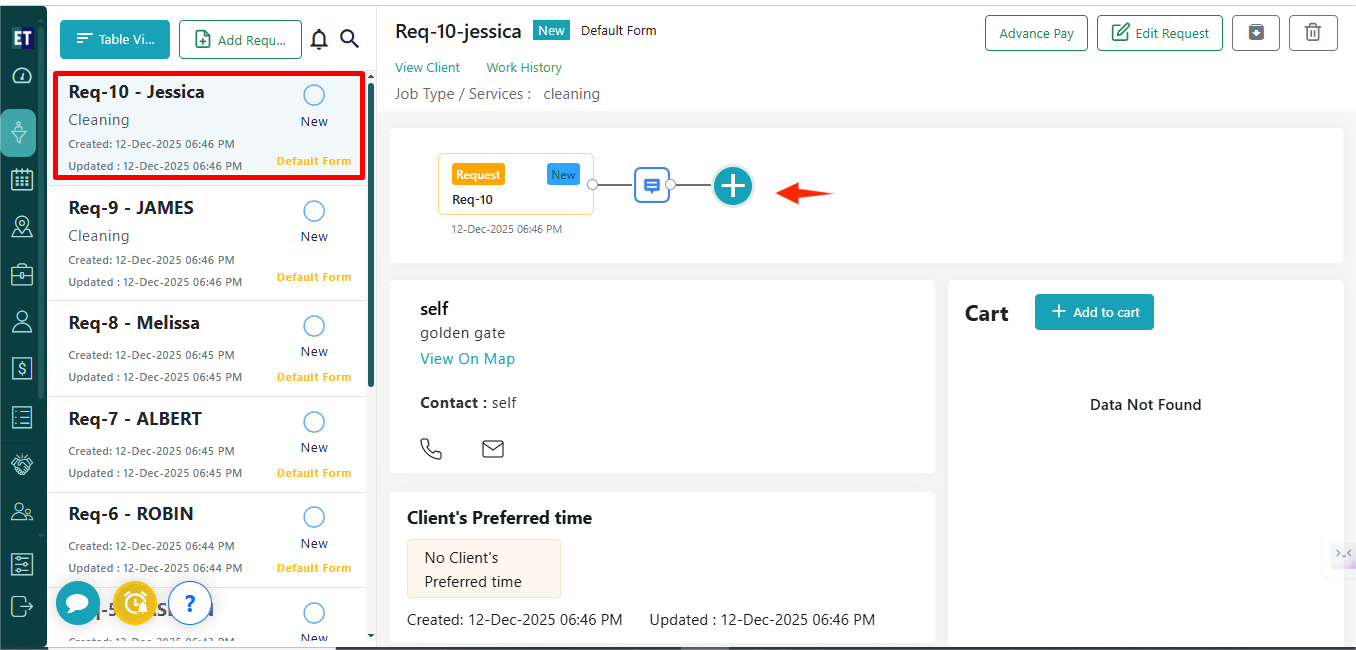
Task: Click the plus circle in workflow
Action: tap(733, 186)
